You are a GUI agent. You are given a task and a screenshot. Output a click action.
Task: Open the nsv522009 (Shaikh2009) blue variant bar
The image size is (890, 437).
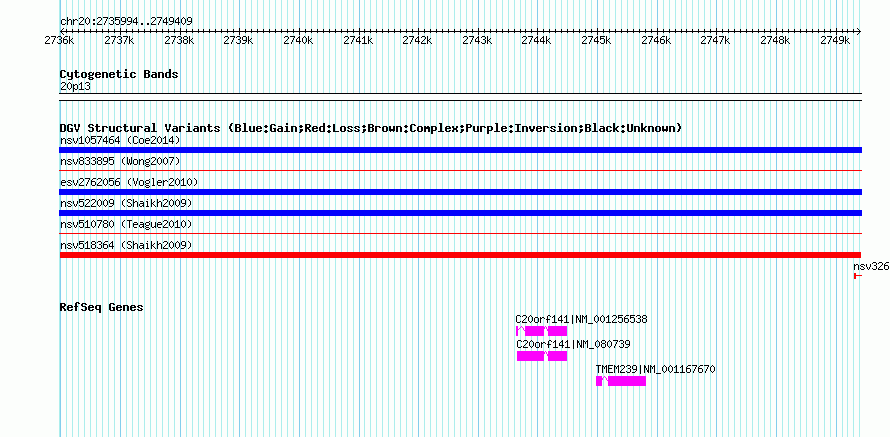(x=460, y=213)
